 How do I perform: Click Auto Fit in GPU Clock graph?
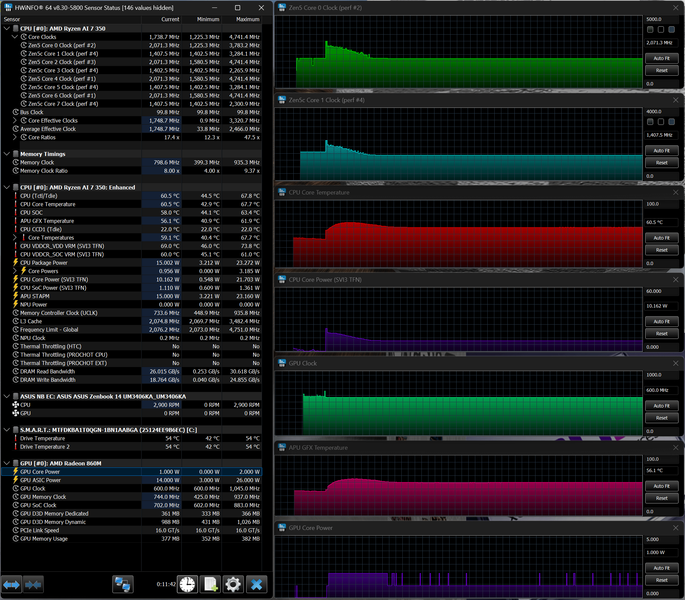[661, 406]
